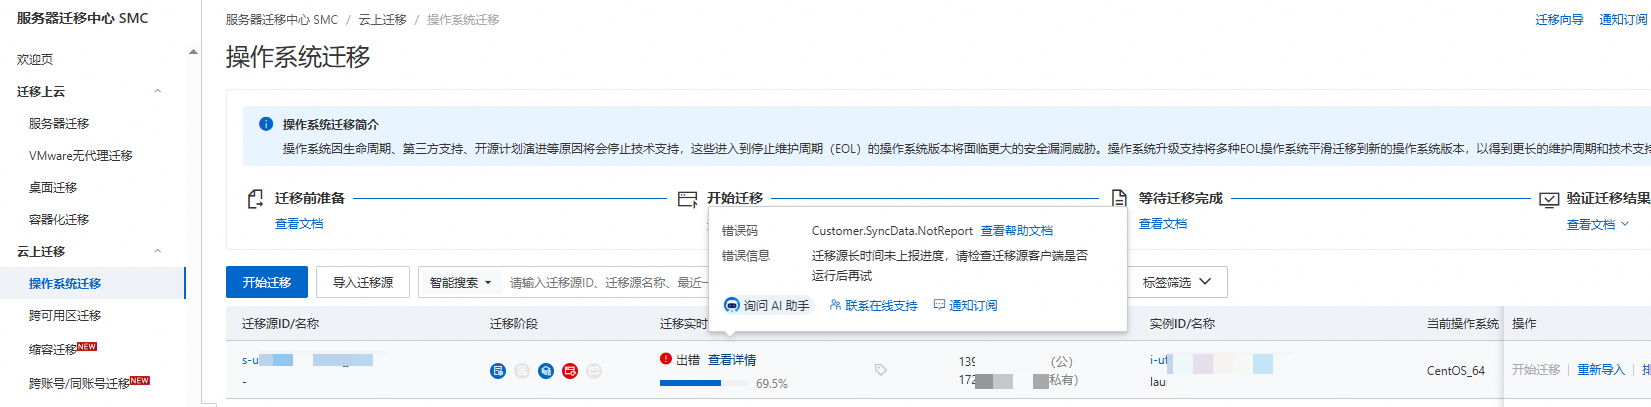Click the migration source search input field
The image size is (1651, 407).
tap(606, 283)
